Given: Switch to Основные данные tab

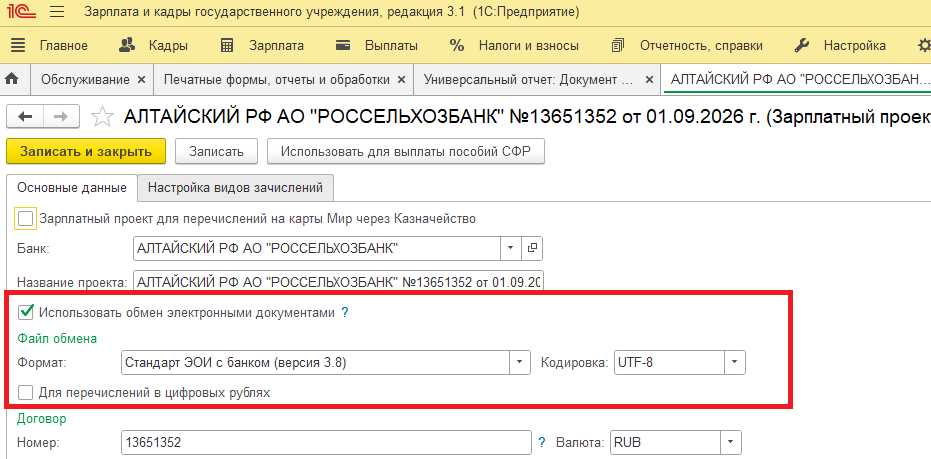Looking at the screenshot, I should click(x=72, y=188).
